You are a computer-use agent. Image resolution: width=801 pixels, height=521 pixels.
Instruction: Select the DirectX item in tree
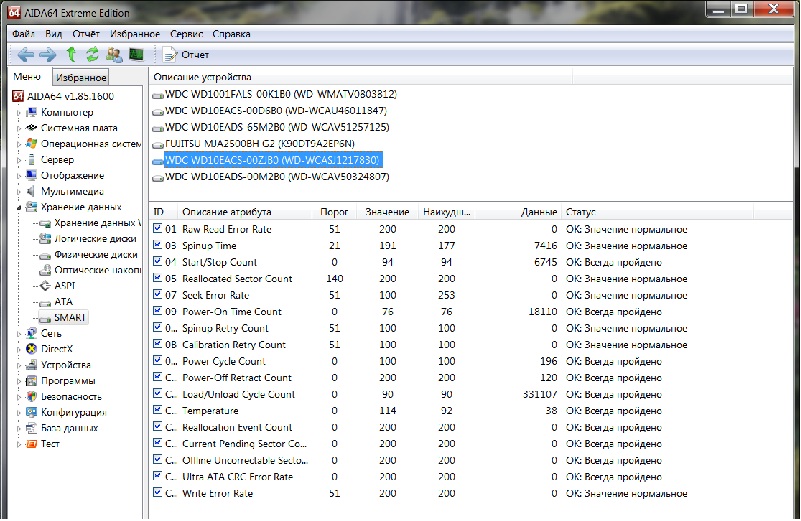click(x=55, y=349)
